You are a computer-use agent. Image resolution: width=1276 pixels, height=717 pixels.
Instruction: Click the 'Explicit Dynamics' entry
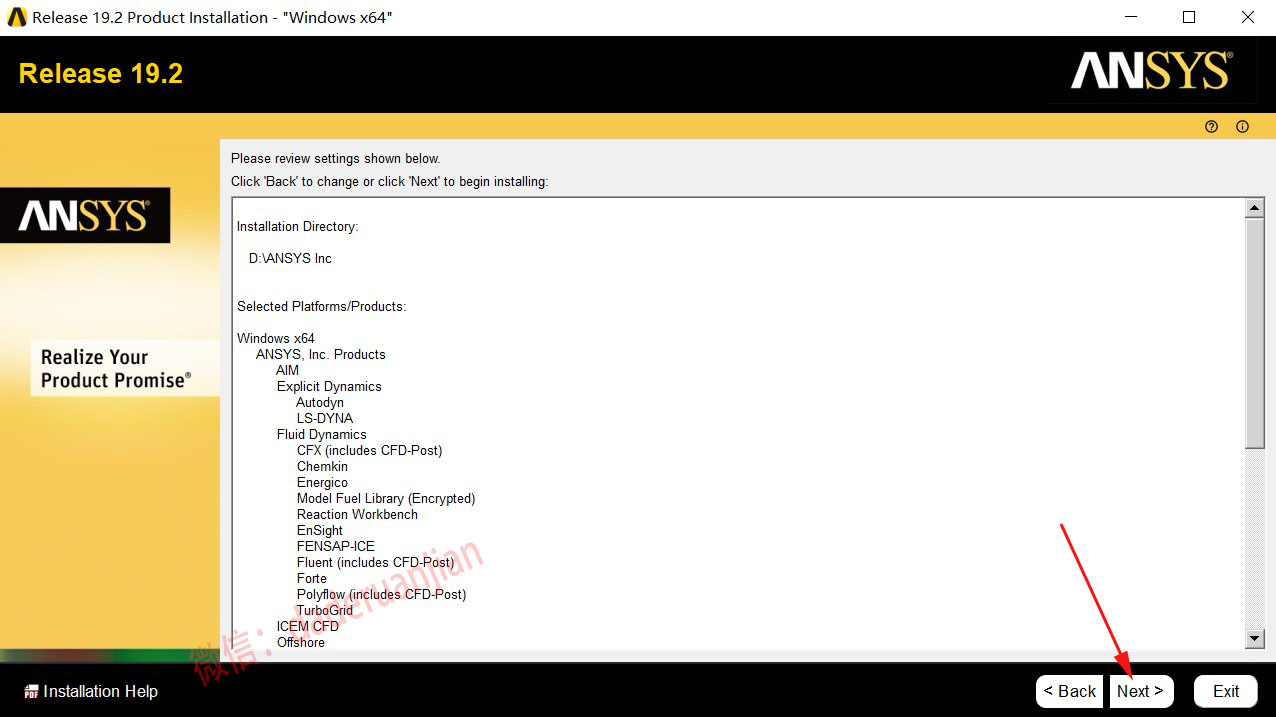pyautogui.click(x=329, y=387)
